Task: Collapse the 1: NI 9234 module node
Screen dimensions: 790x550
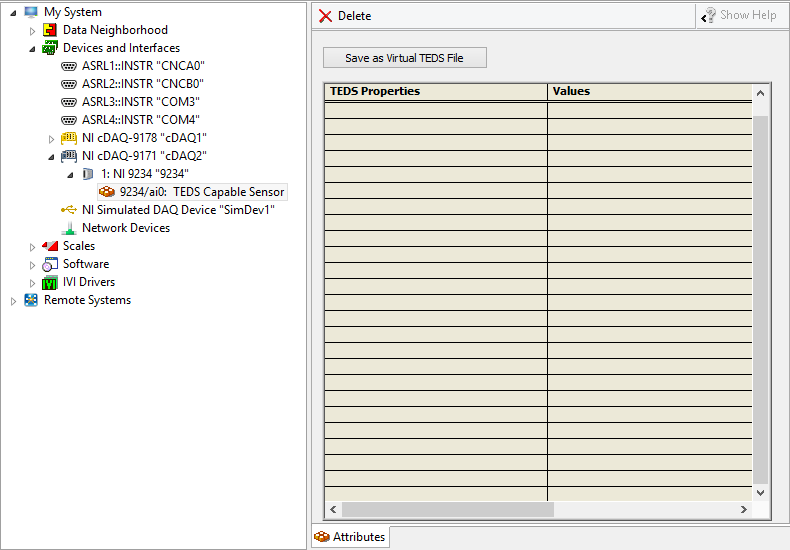Action: (71, 175)
